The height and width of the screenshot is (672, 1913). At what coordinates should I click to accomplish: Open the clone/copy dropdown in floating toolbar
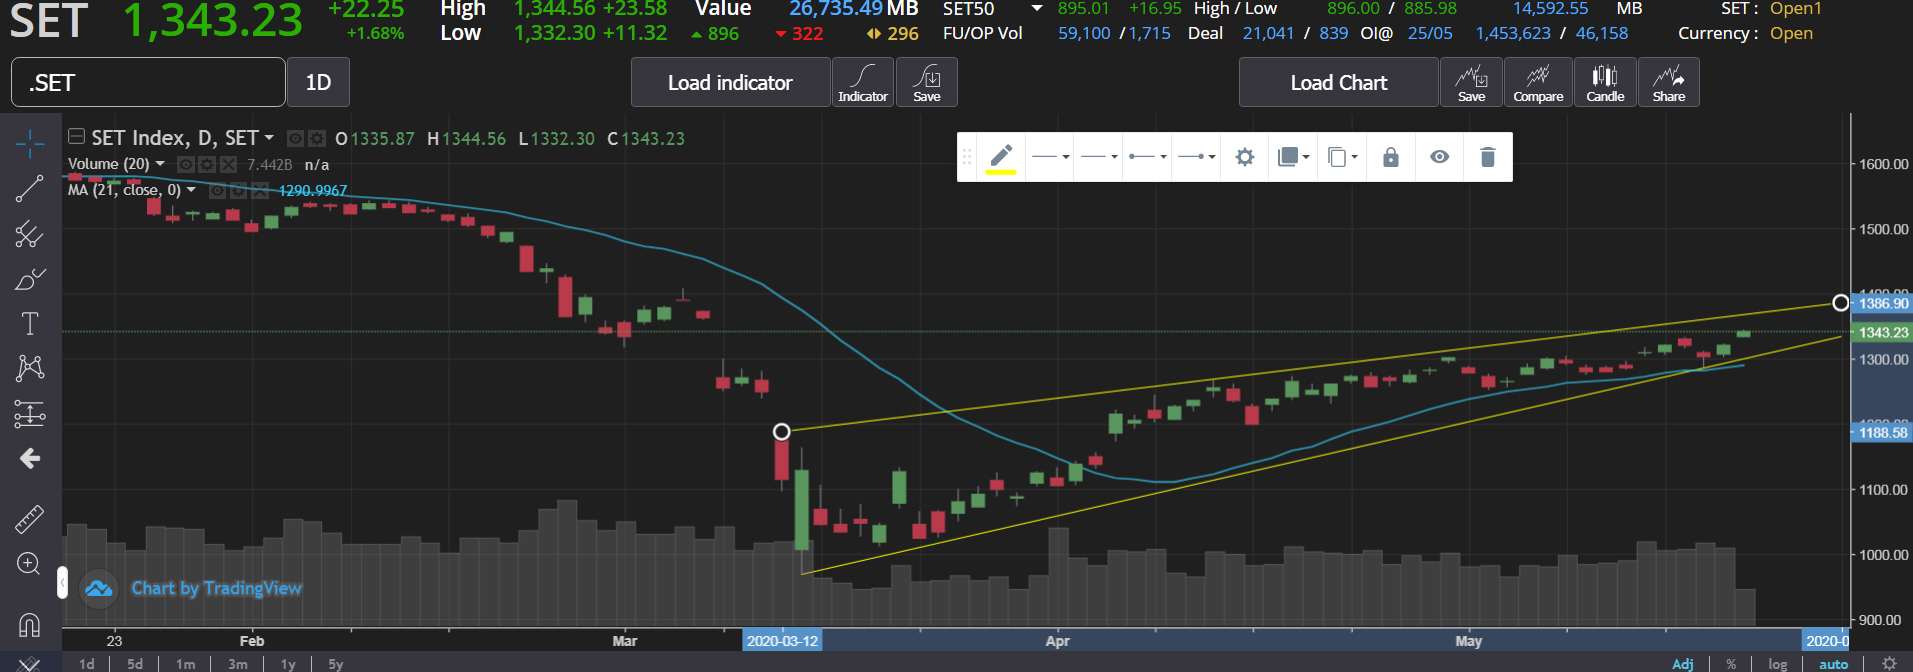[x=1342, y=157]
